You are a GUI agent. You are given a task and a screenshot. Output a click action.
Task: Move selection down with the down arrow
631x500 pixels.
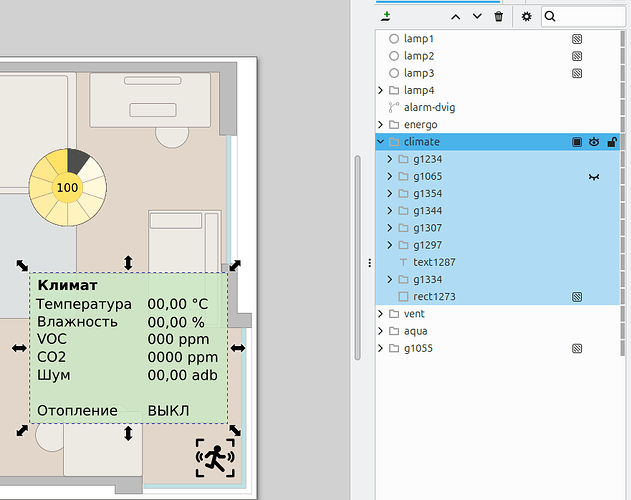477,17
